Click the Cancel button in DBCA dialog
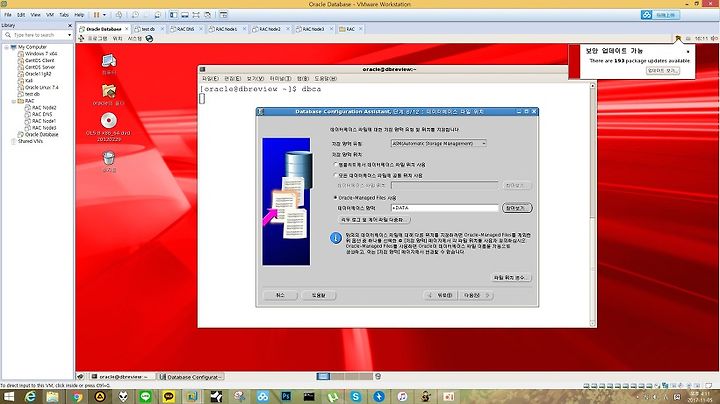Screen dimensions: 720x404 click(x=280, y=296)
